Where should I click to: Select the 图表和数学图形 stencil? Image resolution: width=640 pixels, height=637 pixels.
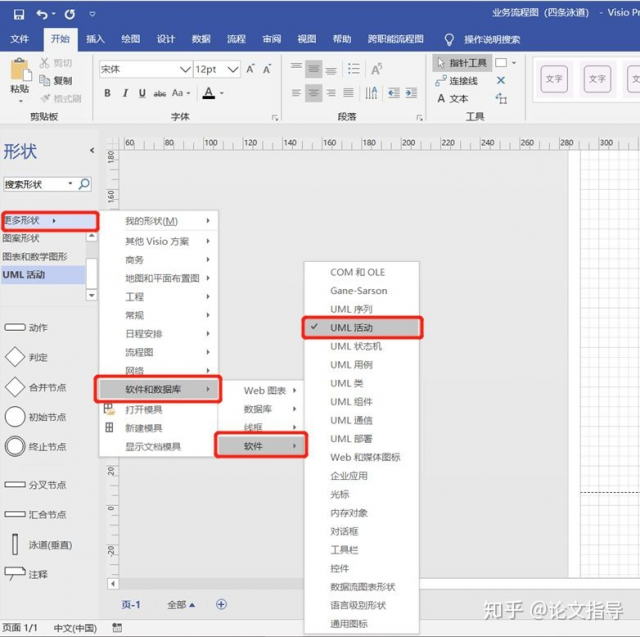[35, 257]
